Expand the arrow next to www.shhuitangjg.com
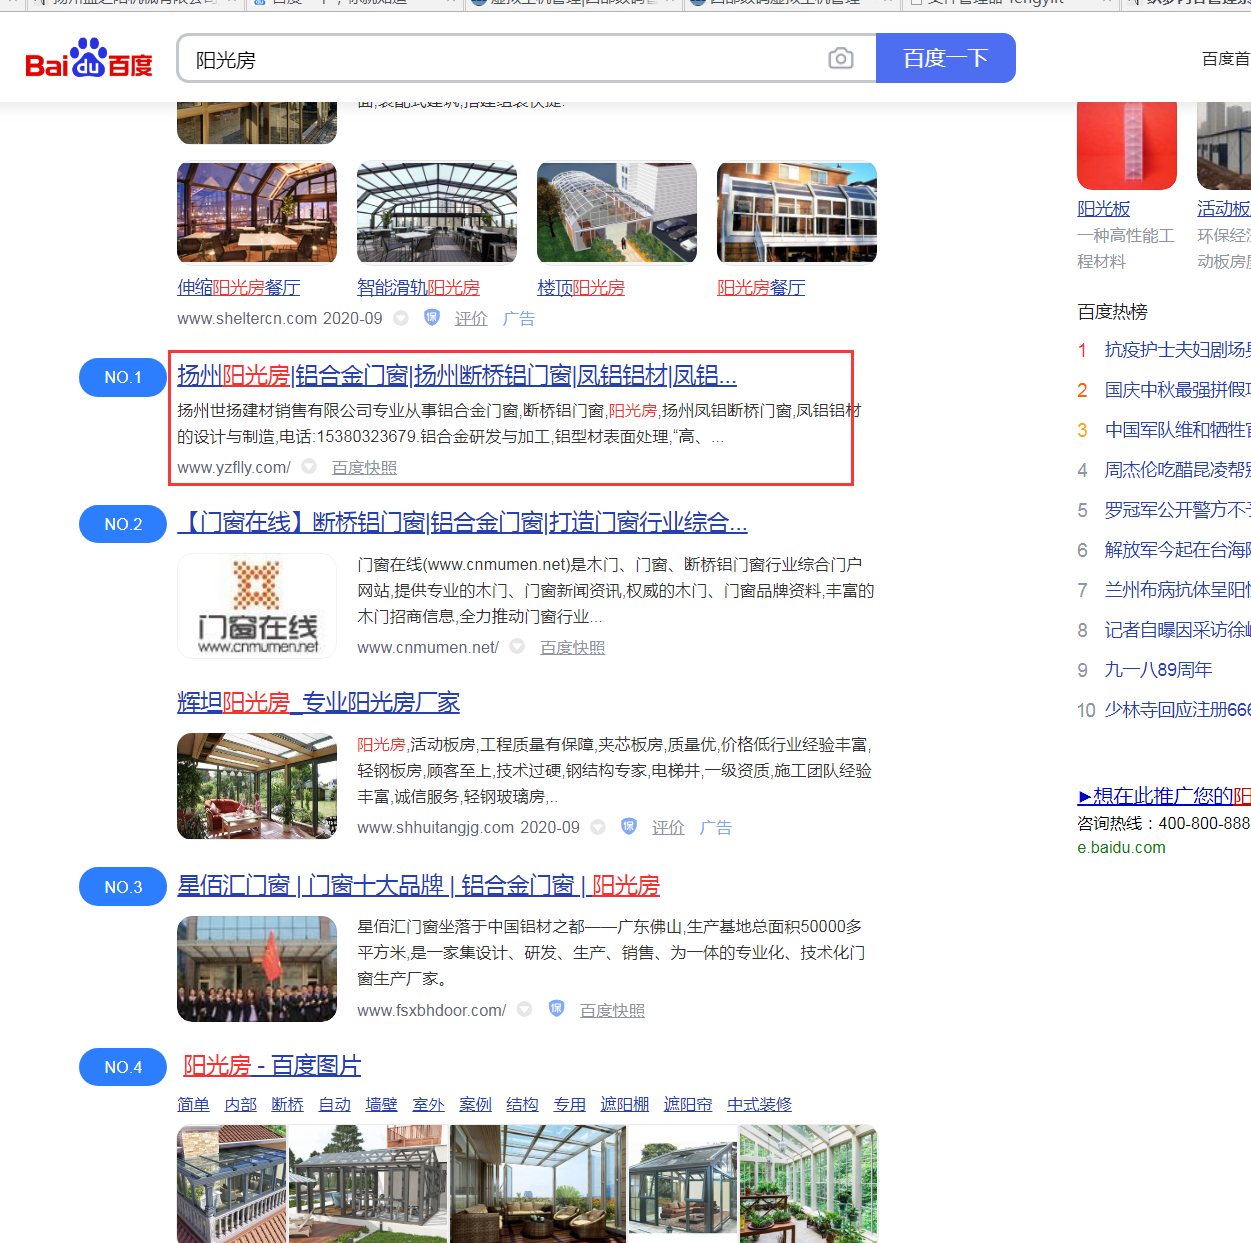This screenshot has height=1243, width=1251. 598,827
